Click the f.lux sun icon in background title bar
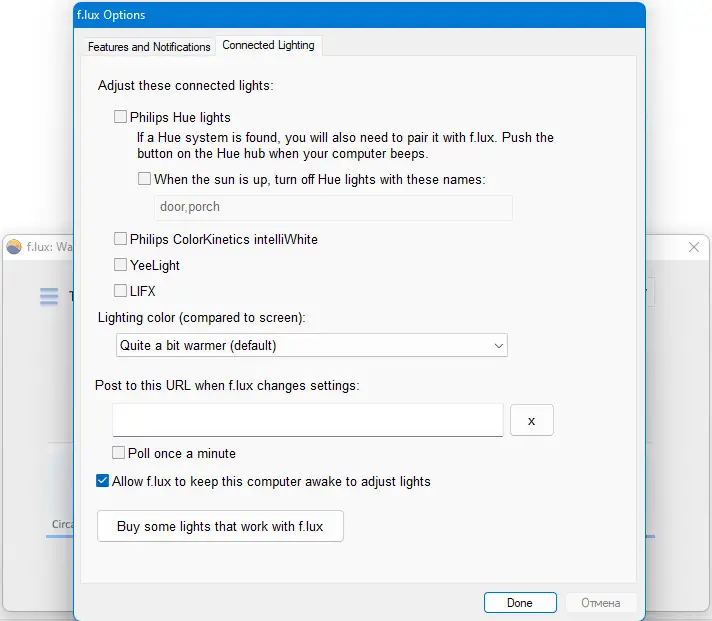 click(14, 247)
